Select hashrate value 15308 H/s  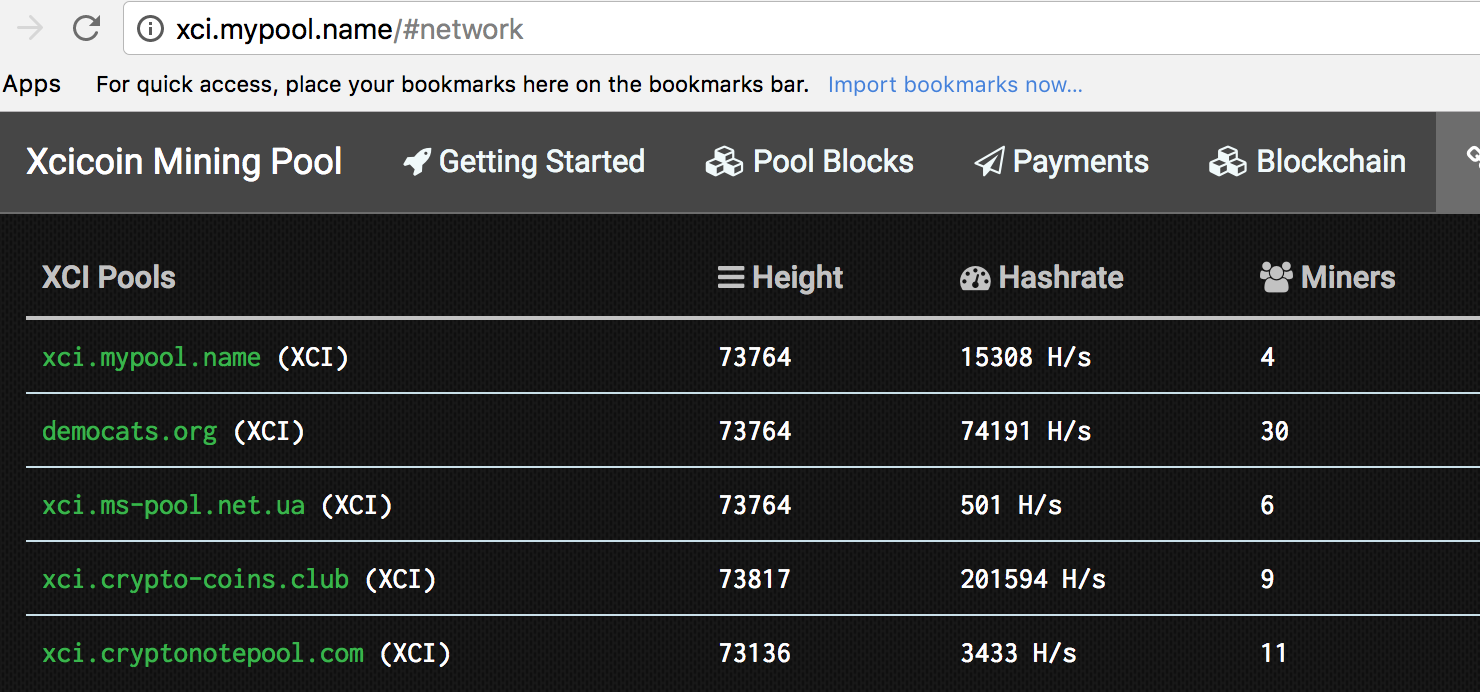pyautogui.click(x=1026, y=357)
